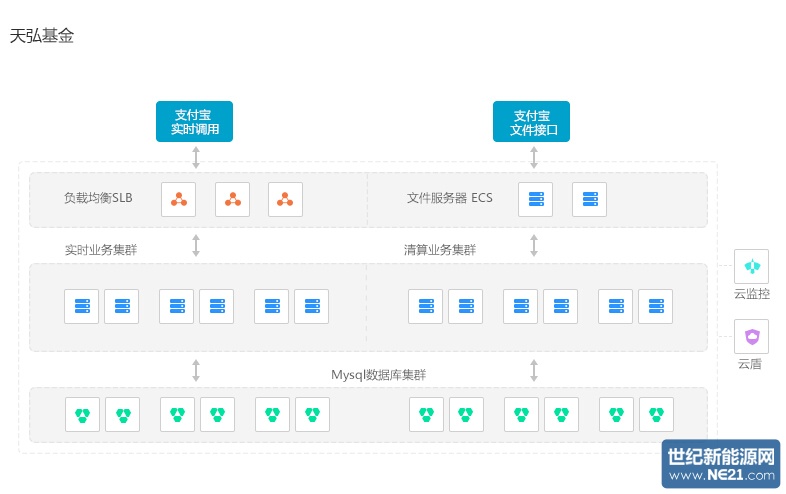This screenshot has width=786, height=494.
Task: Click the 支付宝 文件接口 button
Action: [531, 122]
